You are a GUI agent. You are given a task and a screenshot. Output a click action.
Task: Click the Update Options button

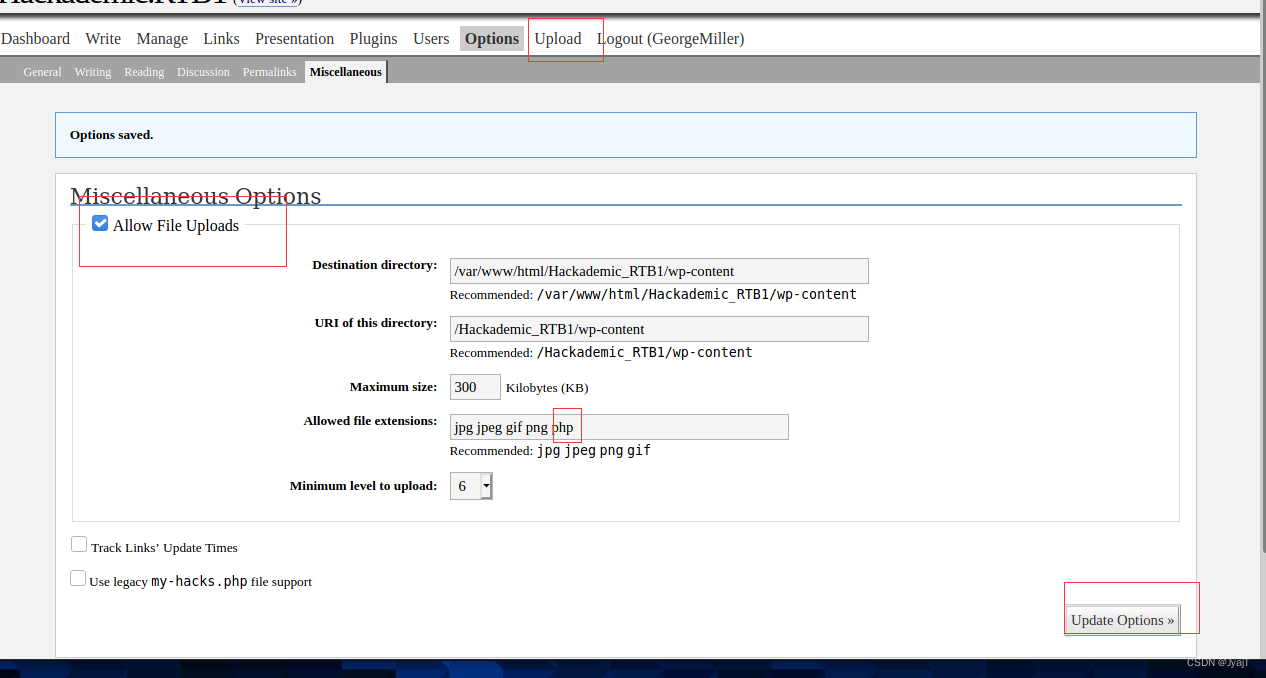[1121, 620]
